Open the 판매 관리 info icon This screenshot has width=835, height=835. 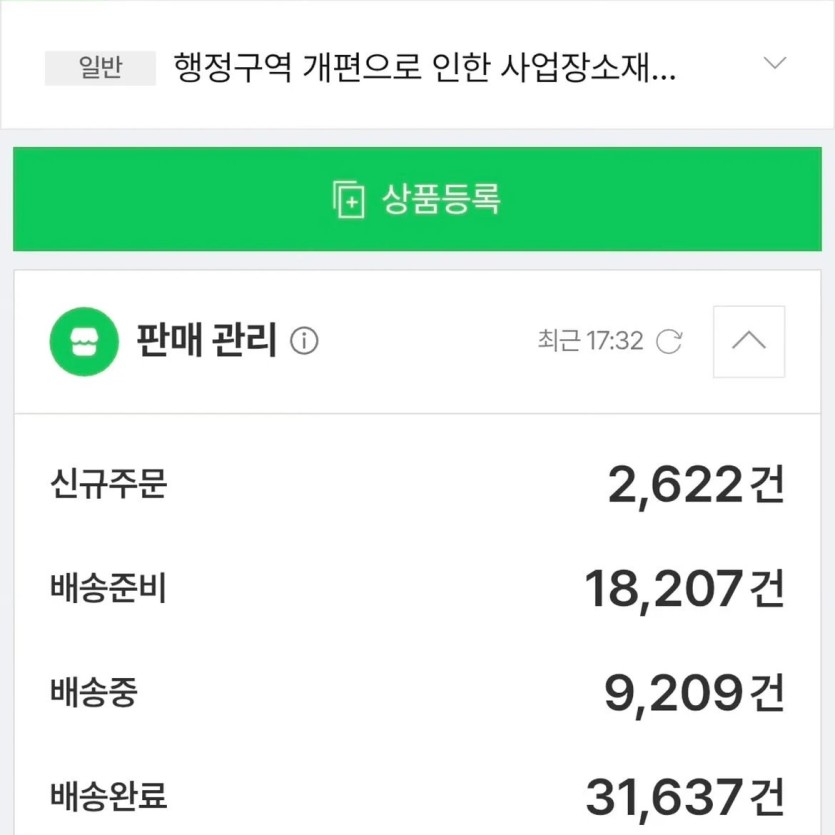pos(304,341)
